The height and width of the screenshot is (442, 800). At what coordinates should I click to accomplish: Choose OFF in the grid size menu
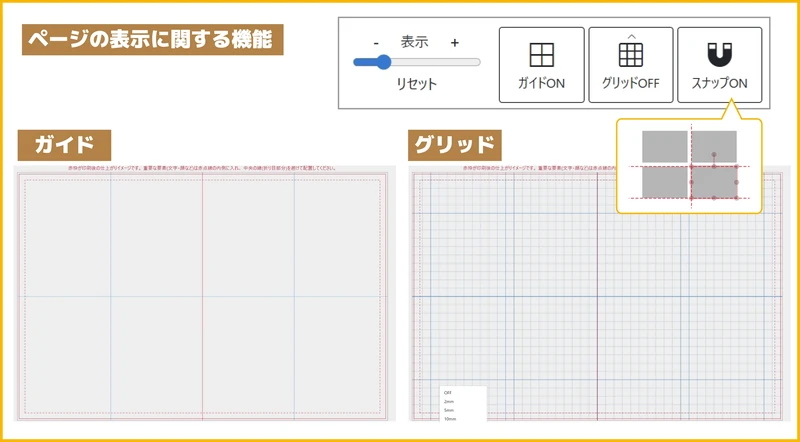coord(447,393)
